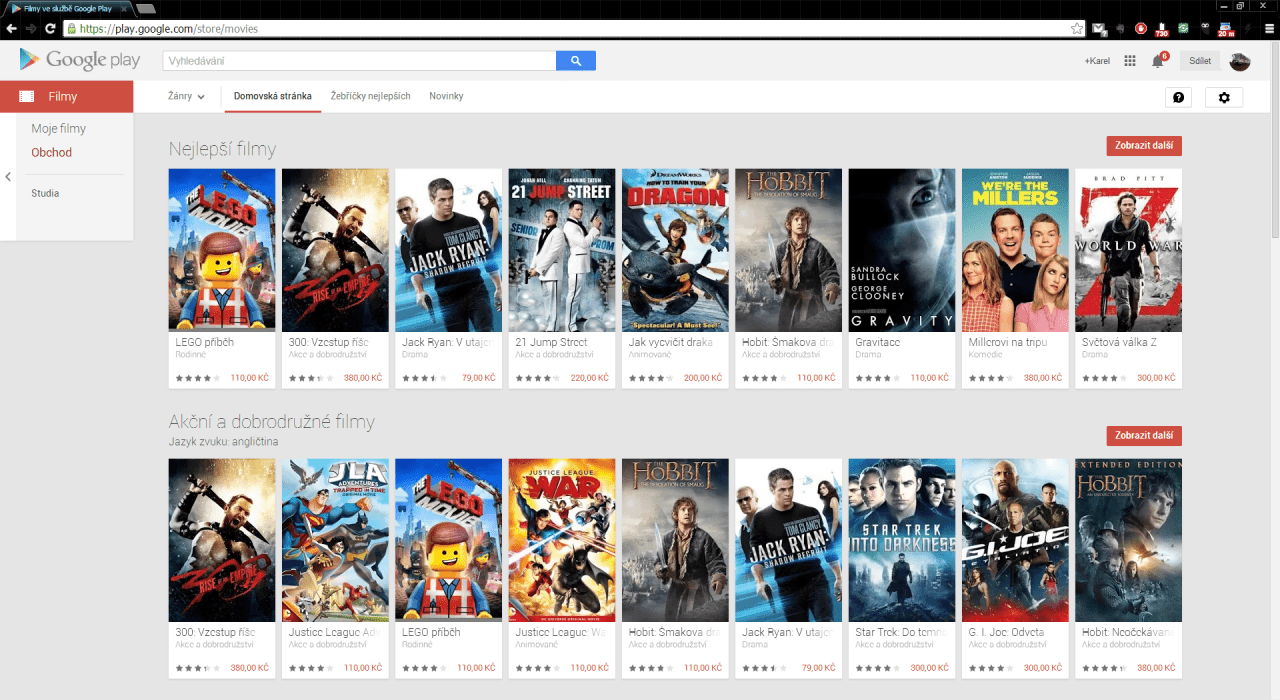Open the Google apps grid
1280x700 pixels.
pyautogui.click(x=1130, y=61)
